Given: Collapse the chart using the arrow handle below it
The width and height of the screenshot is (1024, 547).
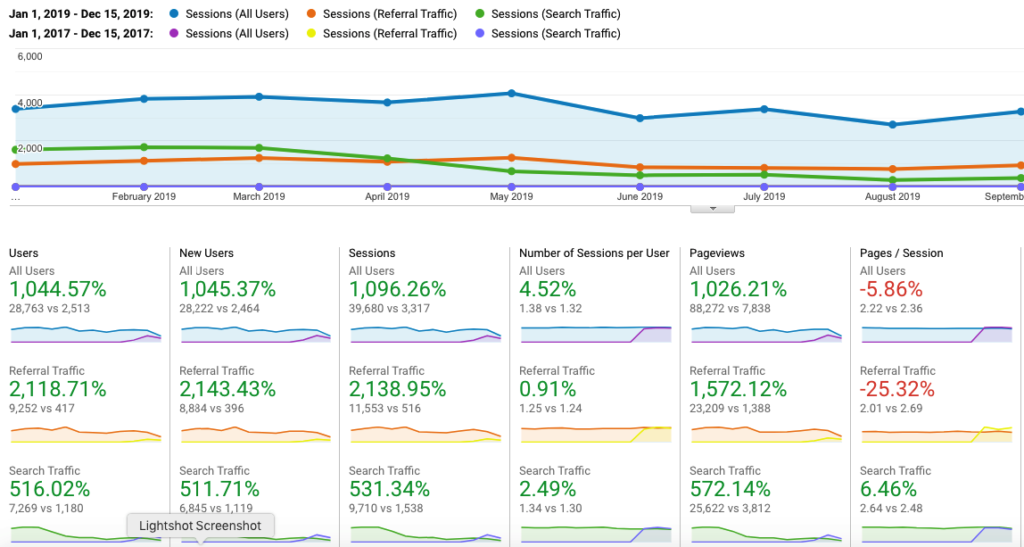Looking at the screenshot, I should 714,208.
